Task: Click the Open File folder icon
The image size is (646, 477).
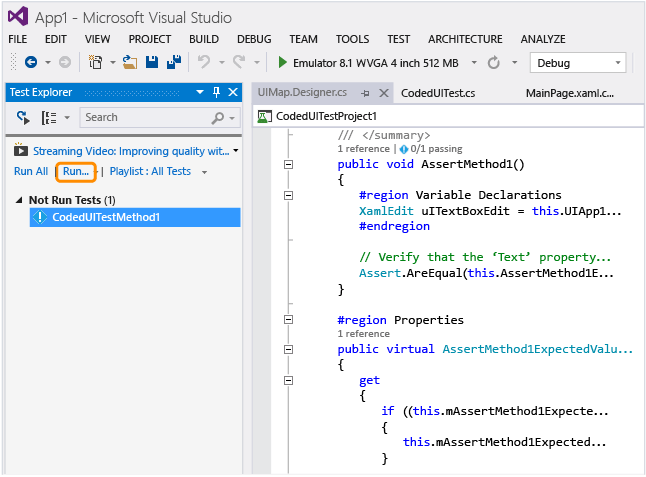Action: click(x=130, y=63)
